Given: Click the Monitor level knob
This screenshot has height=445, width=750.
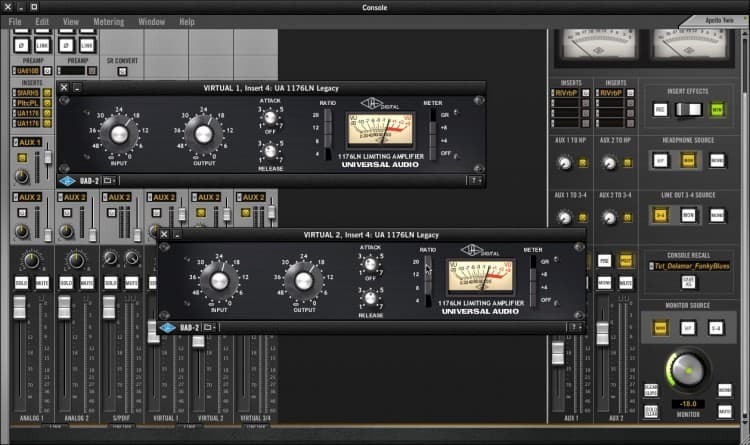Looking at the screenshot, I should coord(688,370).
